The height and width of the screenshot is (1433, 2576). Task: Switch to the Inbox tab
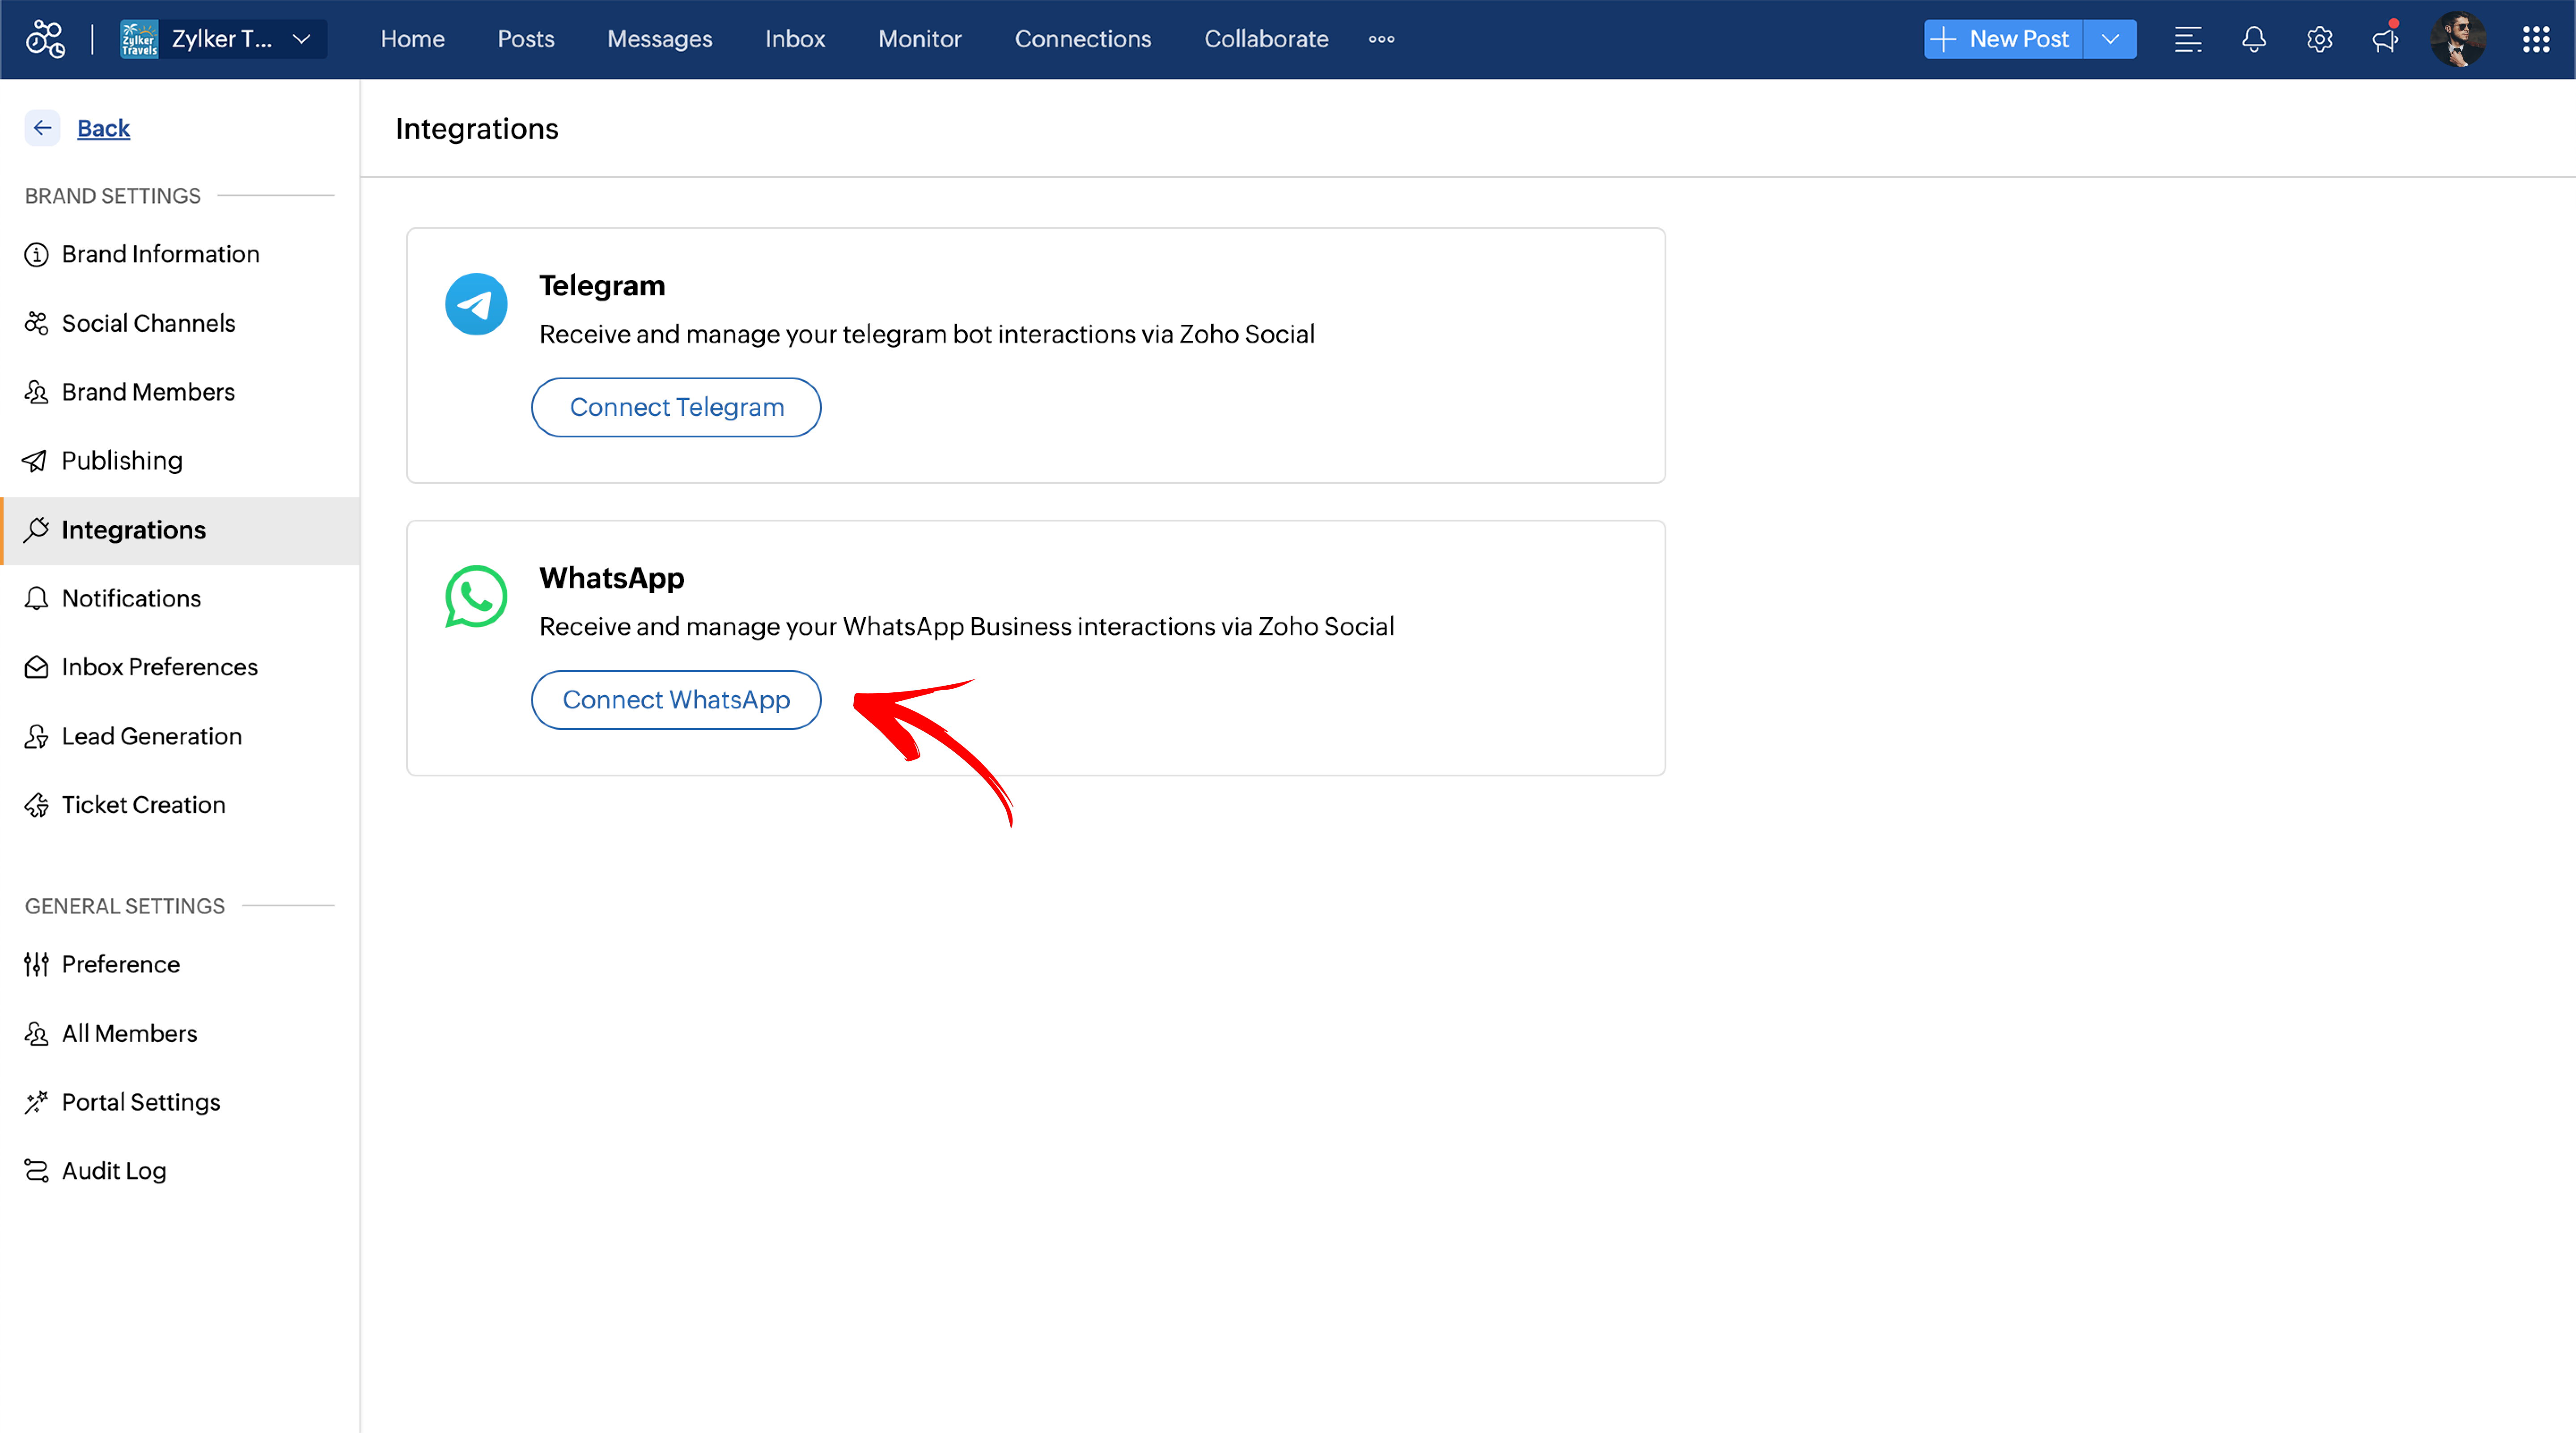tap(795, 39)
